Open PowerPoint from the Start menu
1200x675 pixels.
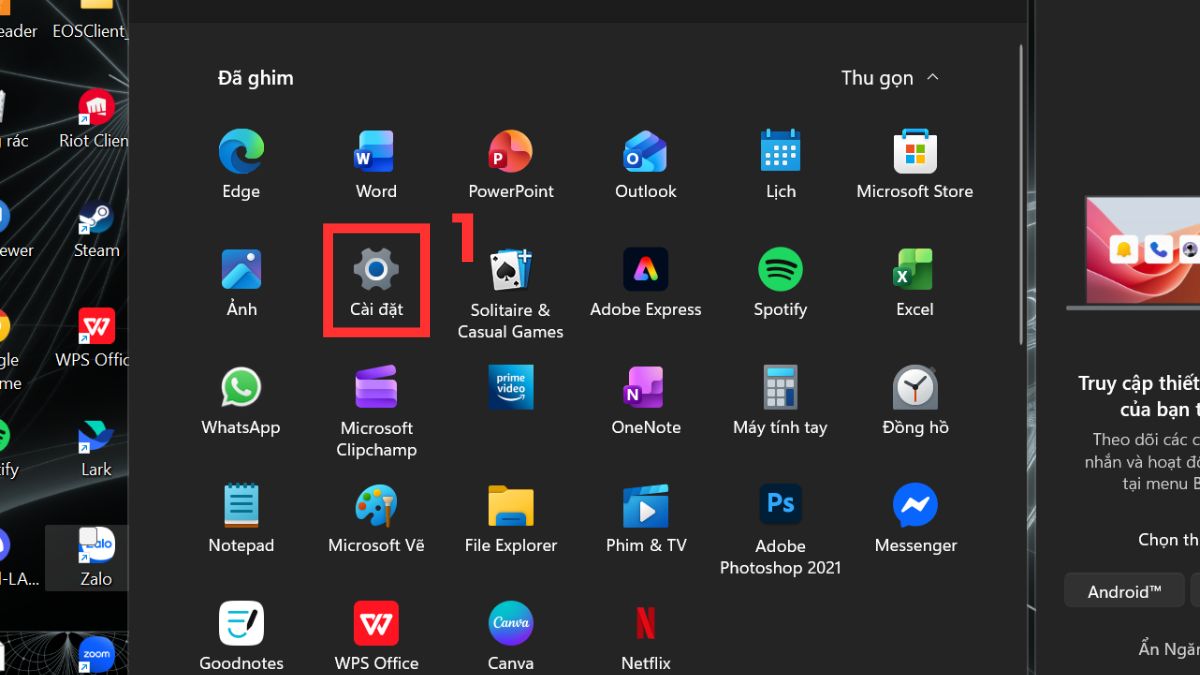(511, 165)
